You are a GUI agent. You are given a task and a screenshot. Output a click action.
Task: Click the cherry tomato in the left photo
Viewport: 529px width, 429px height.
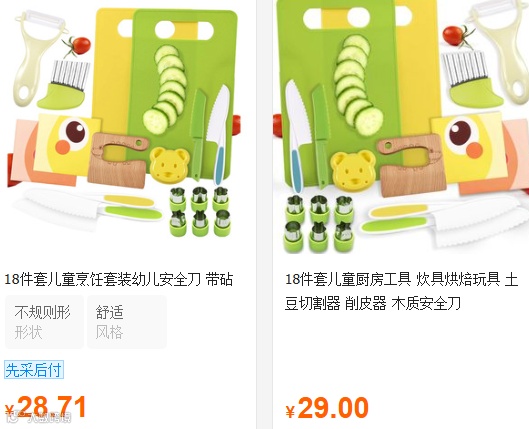coord(78,46)
